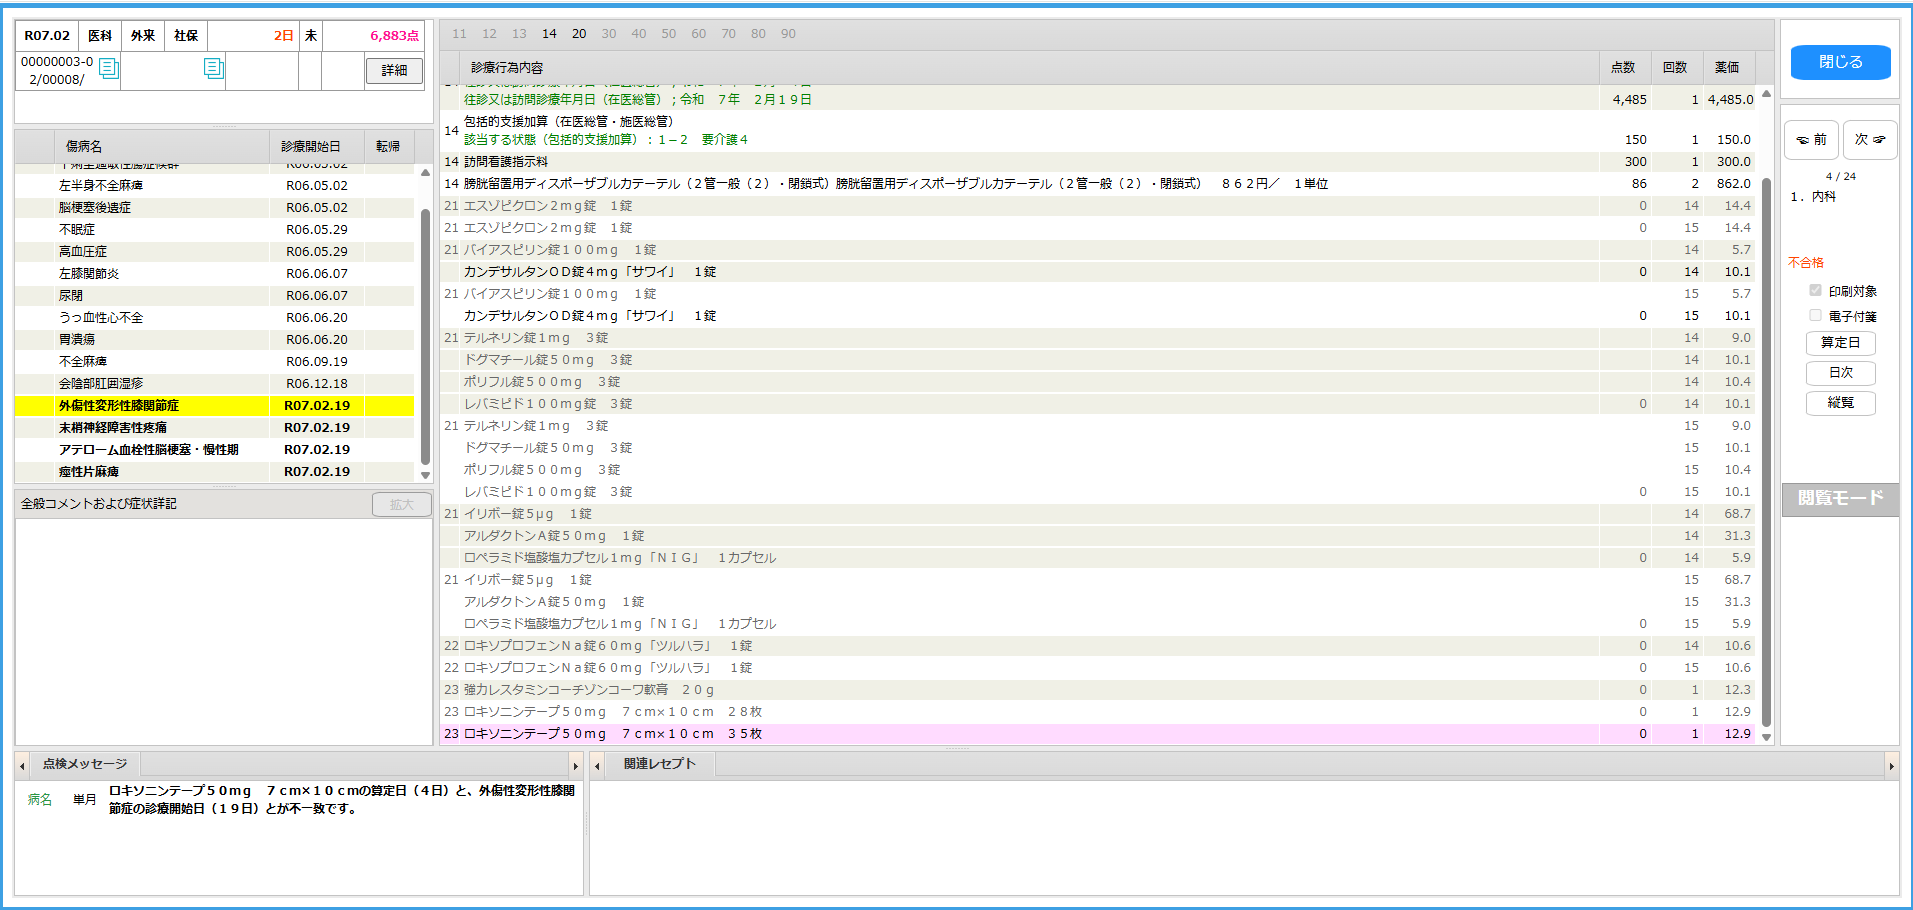Screen dimensions: 1913x910
Task: Select the 強力レスタミンコーチゾンコーワ軟膏 20g row
Action: point(1098,690)
